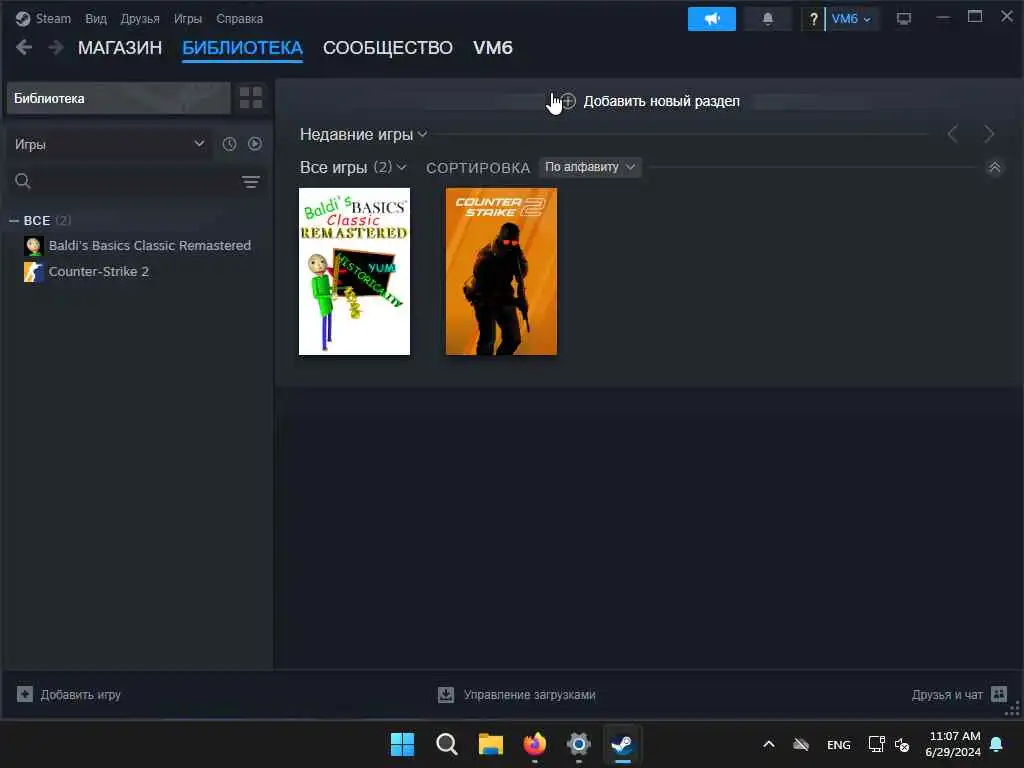This screenshot has height=768, width=1024.
Task: Switch to the МАГАЗИН tab
Action: click(120, 48)
